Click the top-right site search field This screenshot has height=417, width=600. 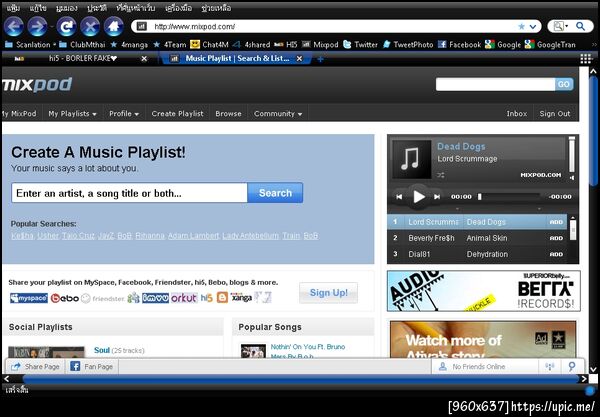[x=495, y=84]
